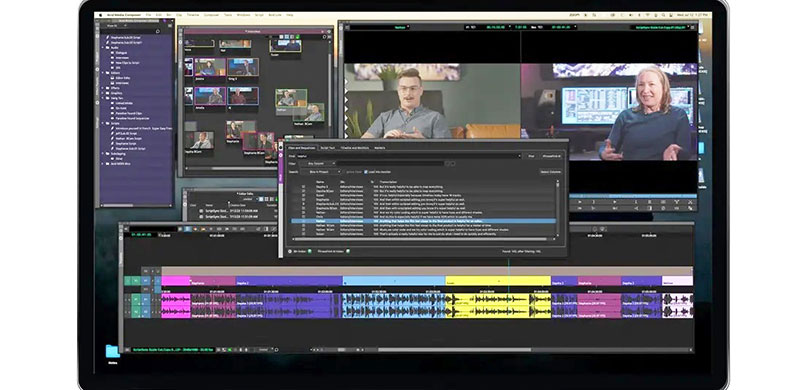Screen dimensions: 800x390
Task: Open the Markers tab in Find window
Action: (x=380, y=148)
